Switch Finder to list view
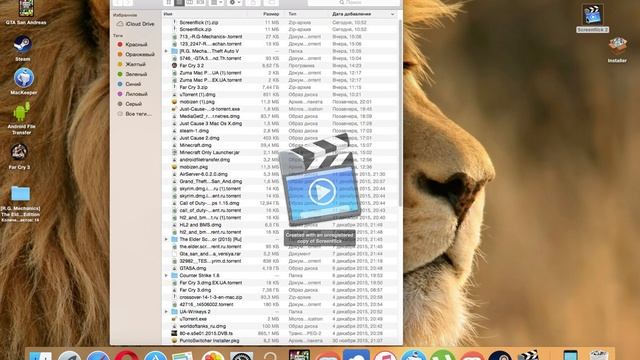This screenshot has width=640, height=360. coord(179,2)
